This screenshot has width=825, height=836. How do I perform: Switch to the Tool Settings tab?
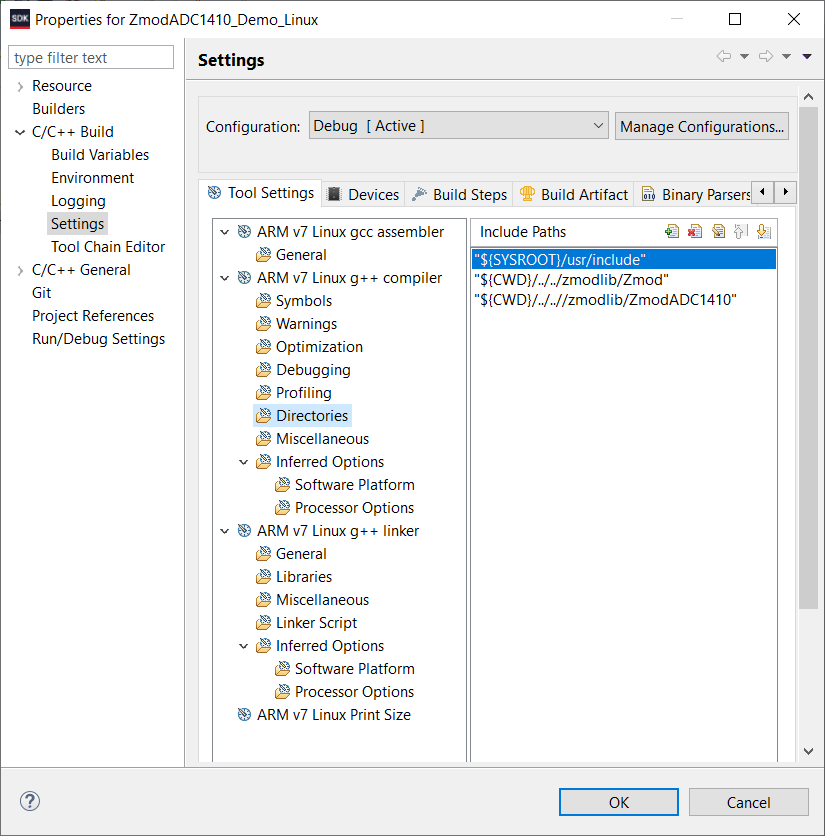click(x=261, y=193)
